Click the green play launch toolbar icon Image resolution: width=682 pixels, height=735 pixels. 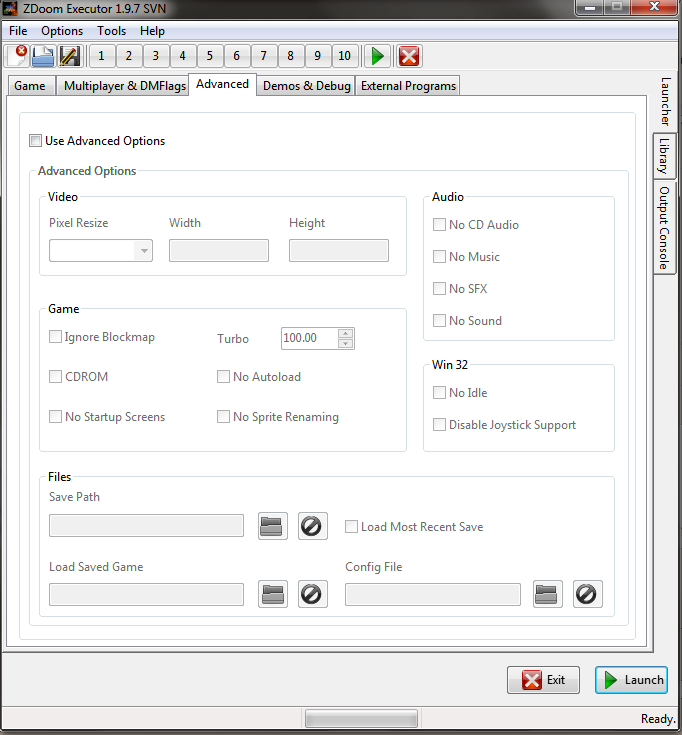[x=377, y=56]
